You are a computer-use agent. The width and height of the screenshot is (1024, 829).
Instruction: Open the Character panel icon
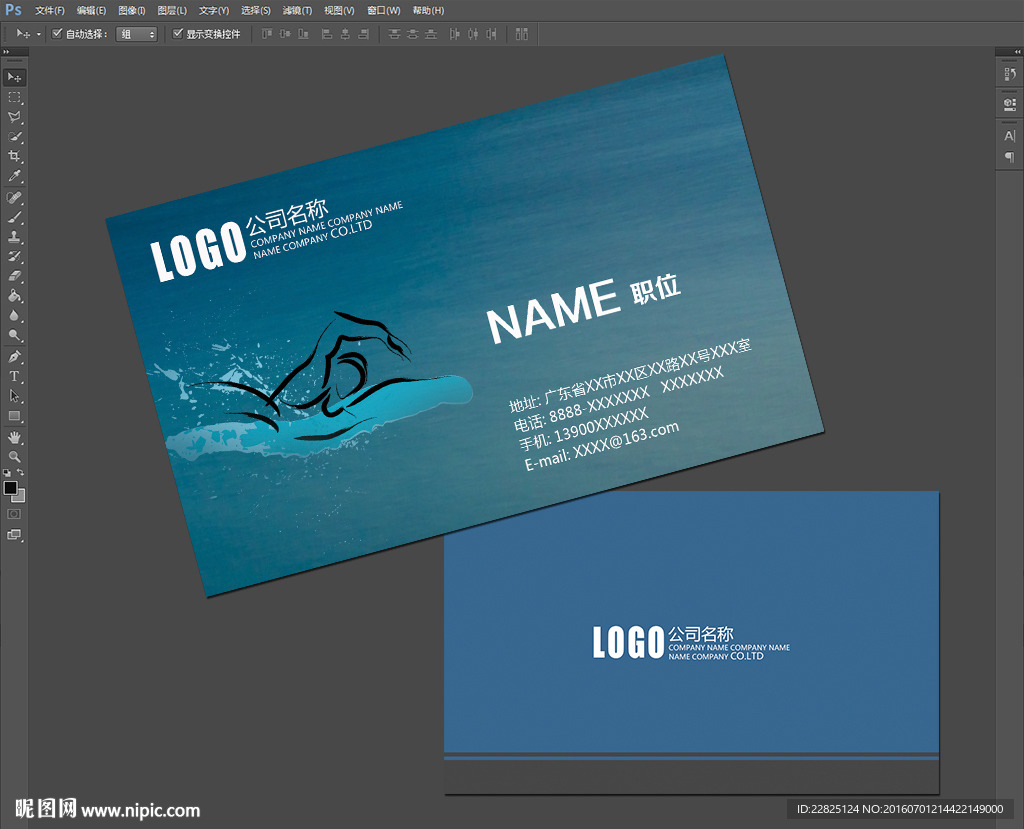(x=1009, y=136)
